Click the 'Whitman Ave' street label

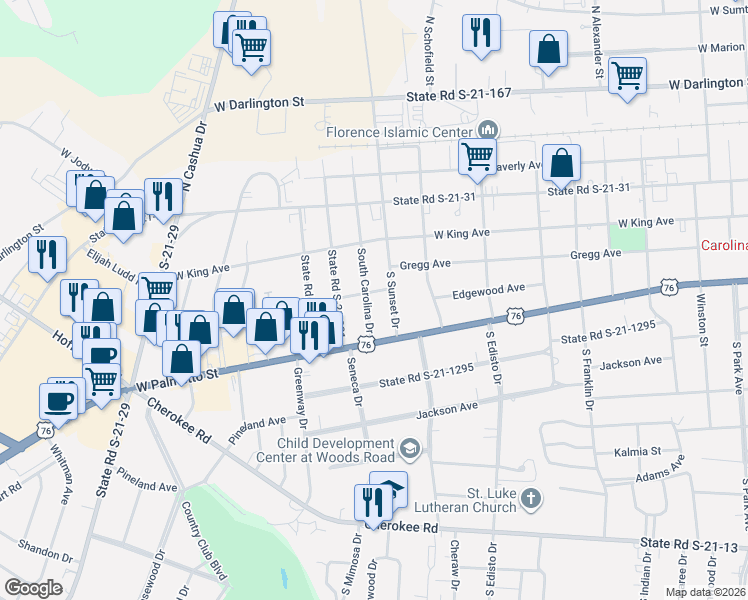pyautogui.click(x=62, y=474)
